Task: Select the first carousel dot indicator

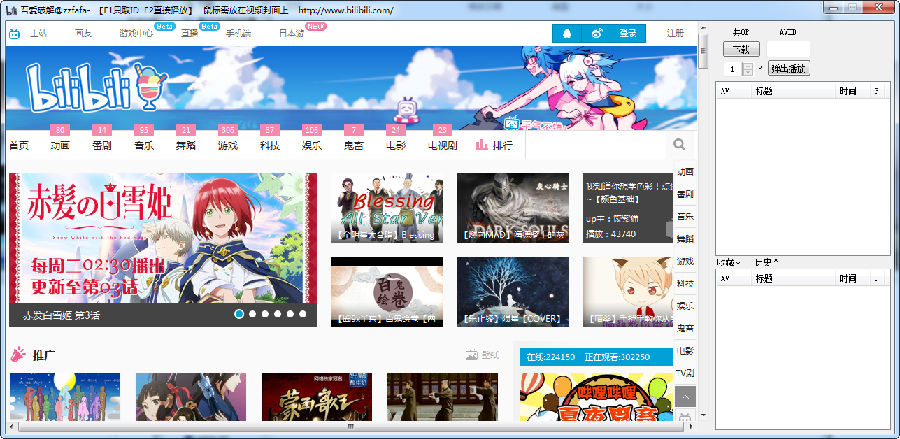Action: tap(239, 314)
